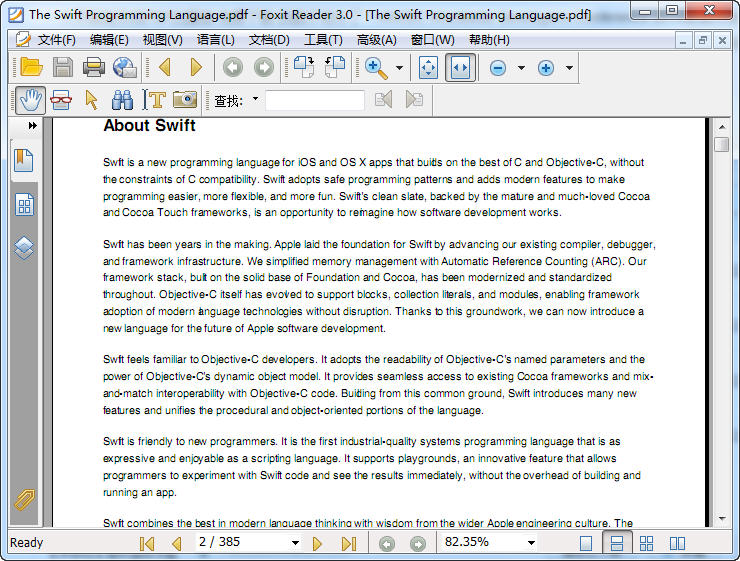
Task: Select the text selection T tool
Action: click(x=155, y=100)
